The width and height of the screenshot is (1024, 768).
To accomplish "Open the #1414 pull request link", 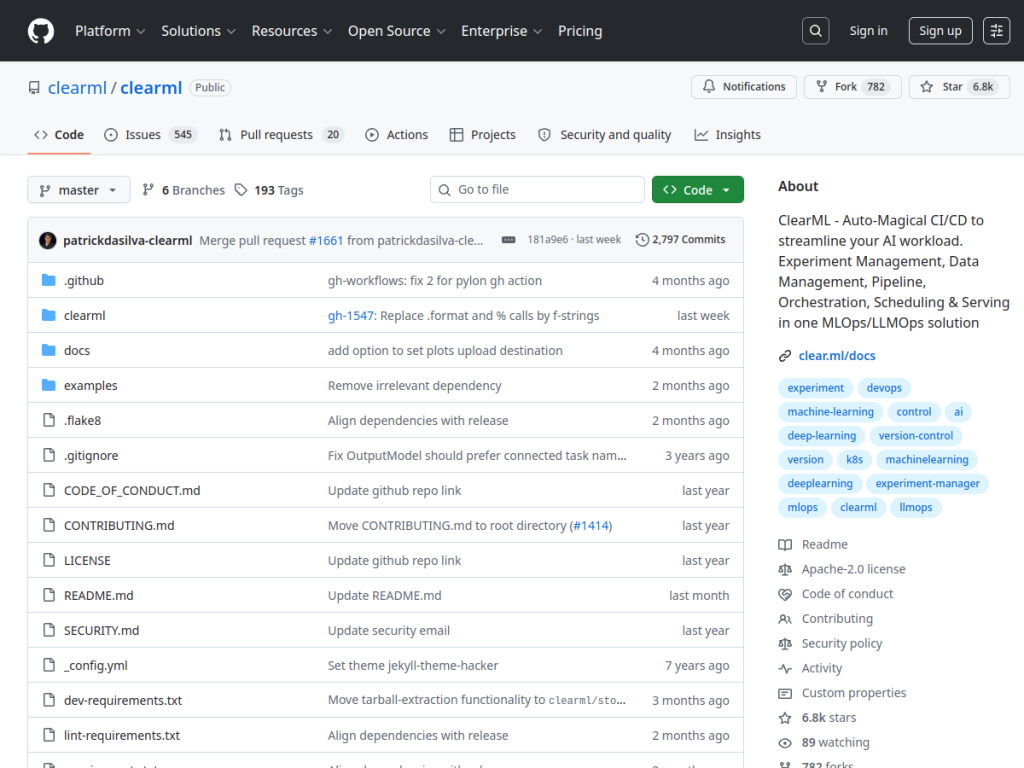I will coord(590,525).
